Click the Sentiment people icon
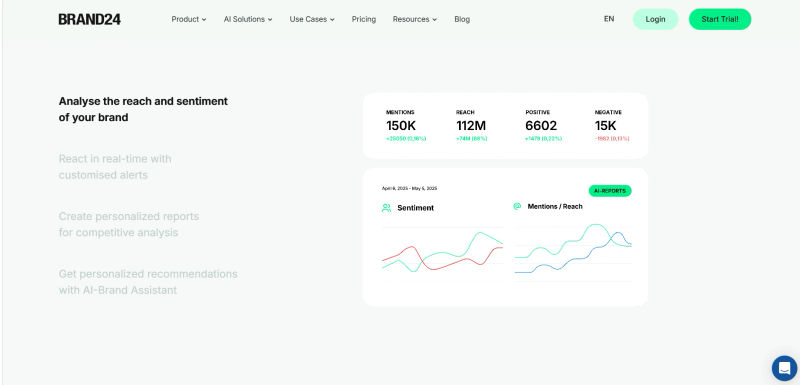Image resolution: width=800 pixels, height=385 pixels. (387, 208)
